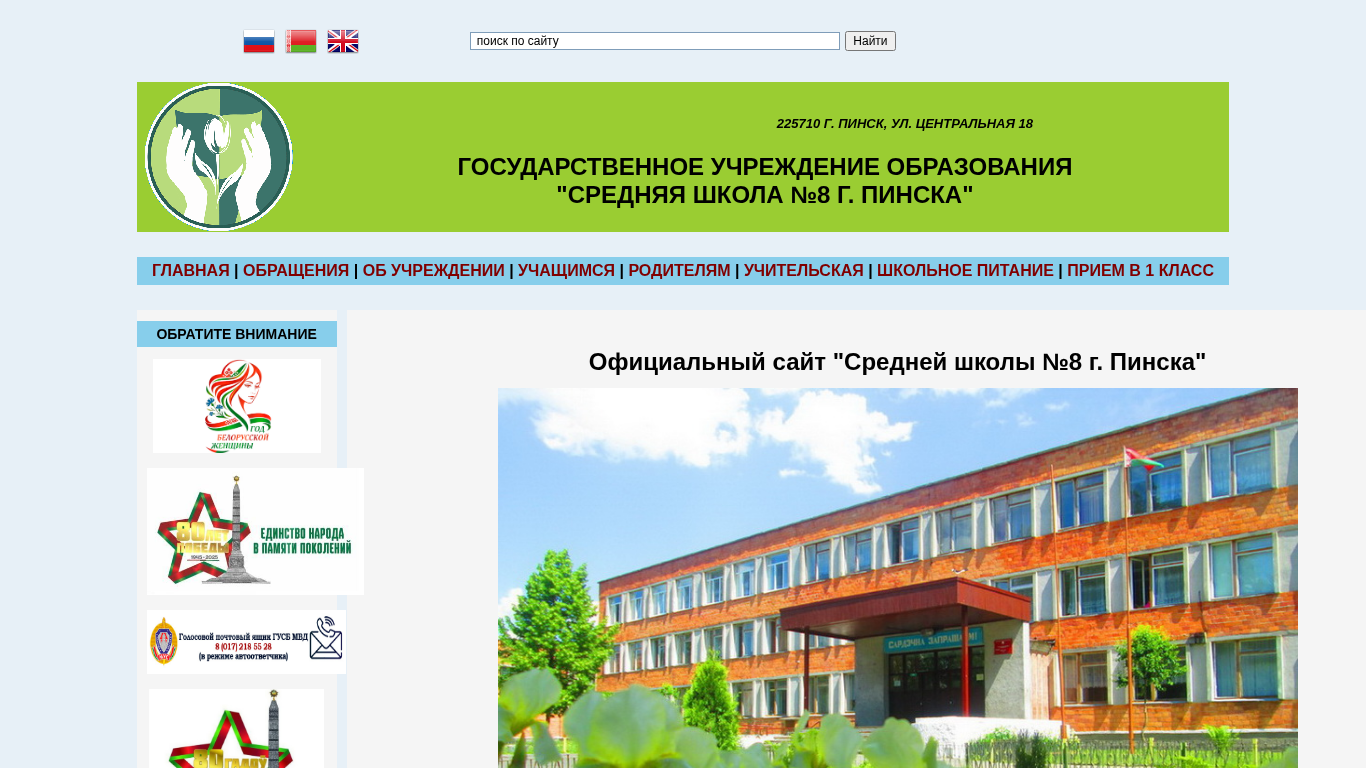Viewport: 1366px width, 768px height.
Task: Click the Найти search button
Action: click(x=870, y=41)
